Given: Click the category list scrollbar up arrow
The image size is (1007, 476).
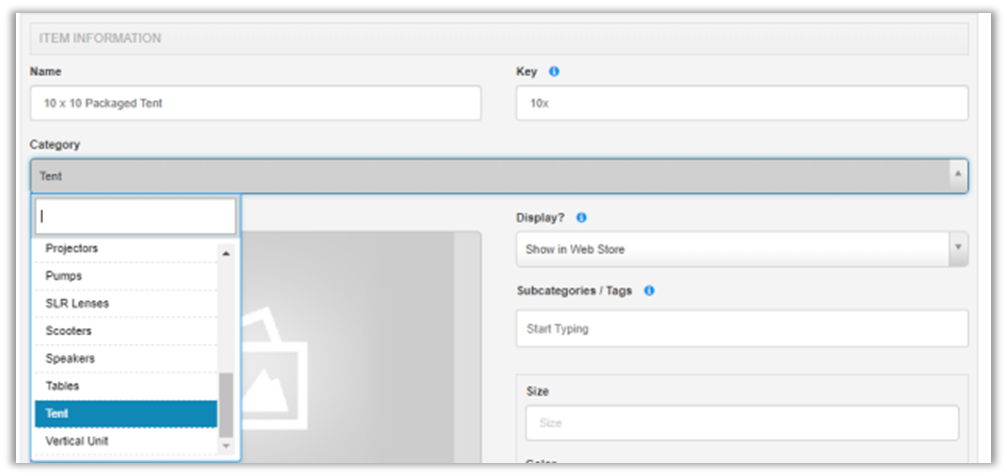Looking at the screenshot, I should point(226,254).
